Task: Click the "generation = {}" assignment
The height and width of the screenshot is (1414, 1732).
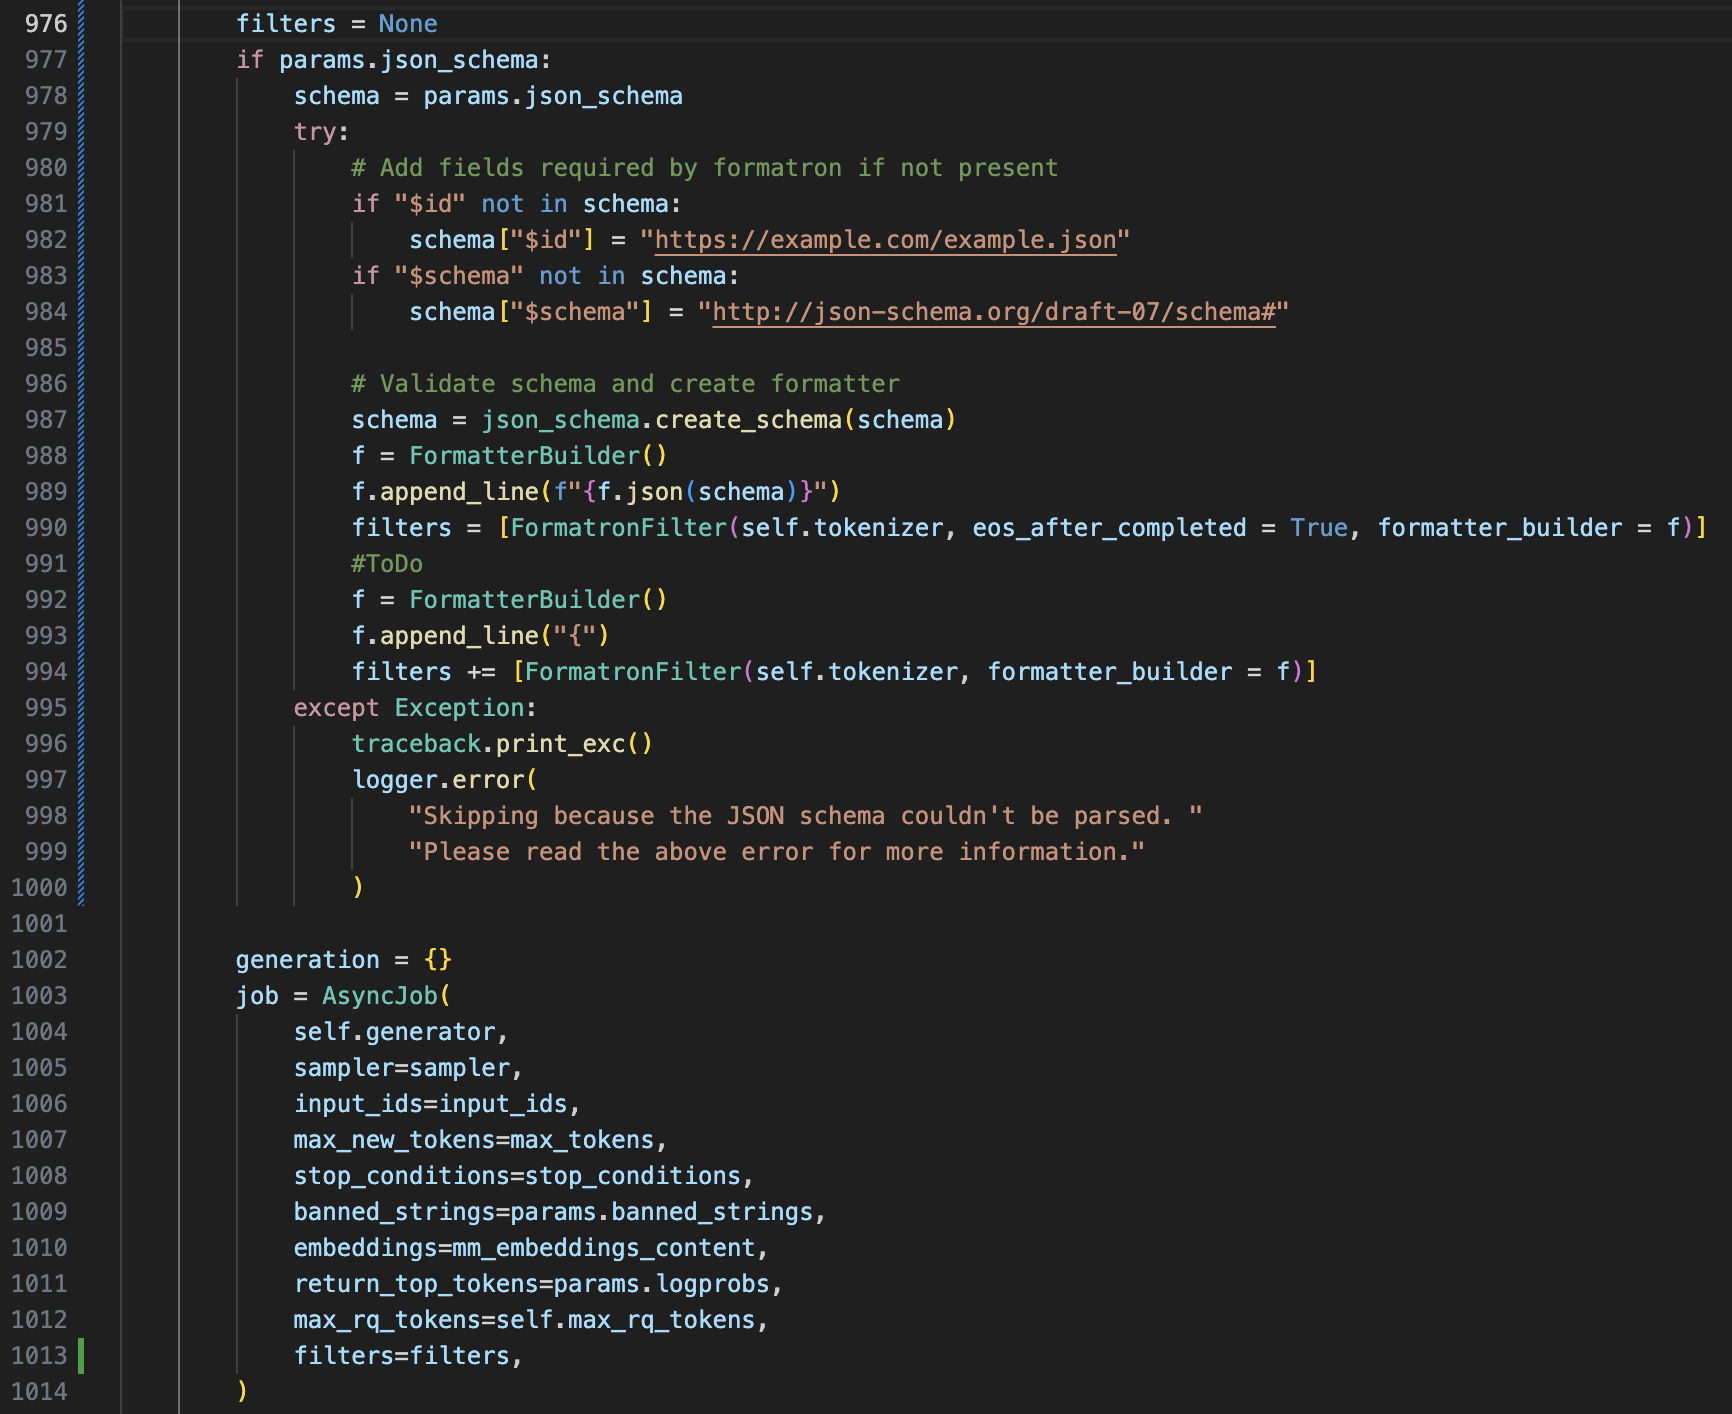Action: pyautogui.click(x=344, y=960)
